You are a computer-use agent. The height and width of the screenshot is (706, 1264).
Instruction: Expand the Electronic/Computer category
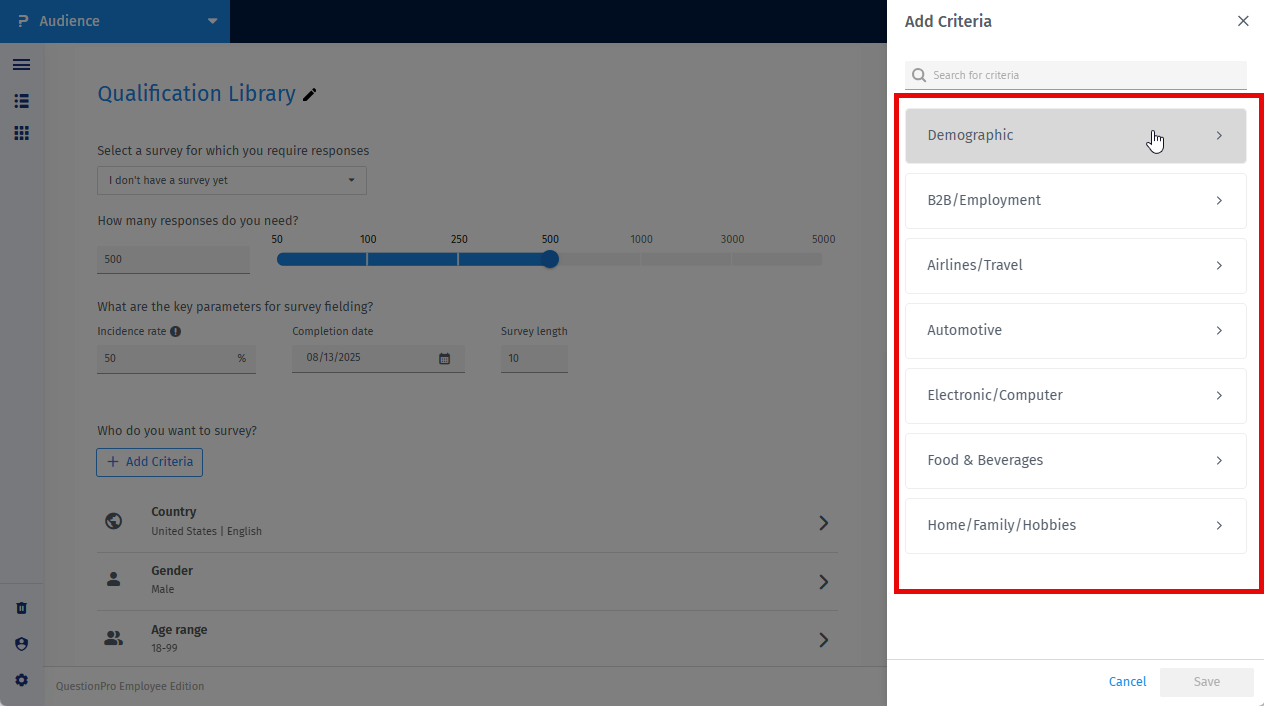(x=1076, y=396)
